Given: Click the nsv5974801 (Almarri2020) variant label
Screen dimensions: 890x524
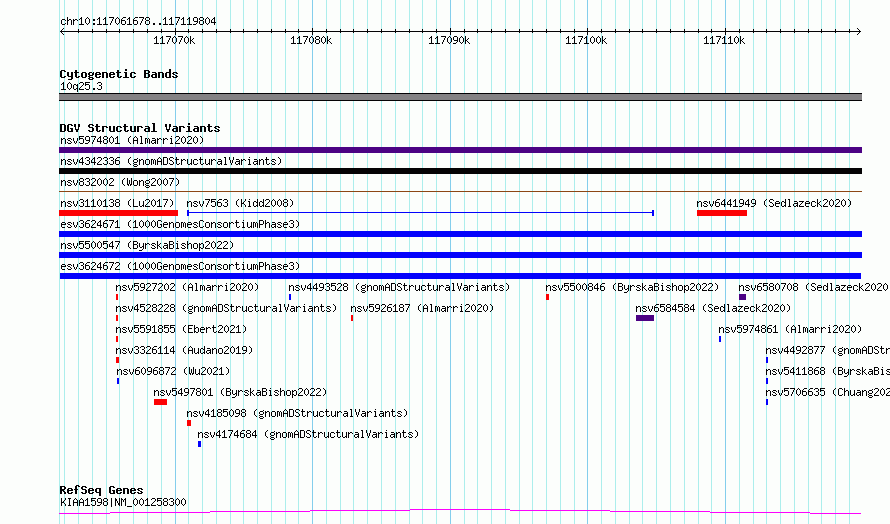Looking at the screenshot, I should 132,140.
